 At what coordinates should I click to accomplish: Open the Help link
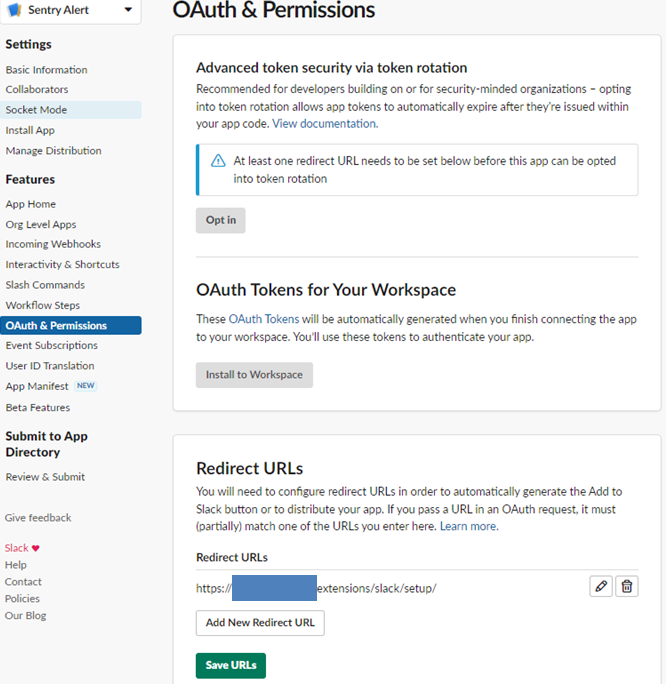pos(16,565)
